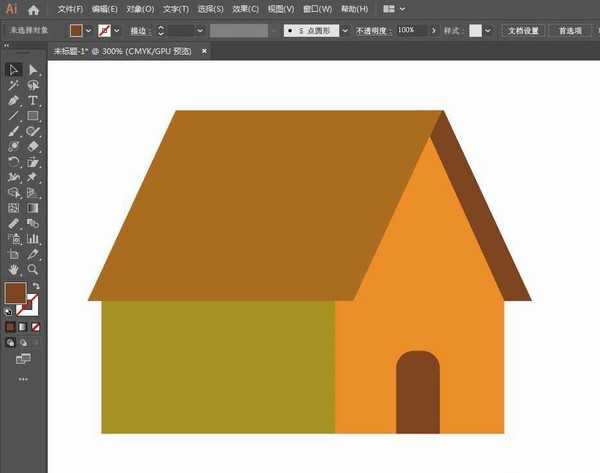Select the Type tool
The image size is (600, 473).
pos(33,101)
